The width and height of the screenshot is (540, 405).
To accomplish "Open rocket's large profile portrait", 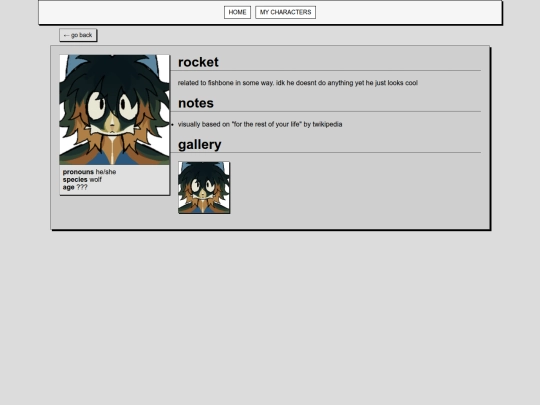I will (x=114, y=110).
